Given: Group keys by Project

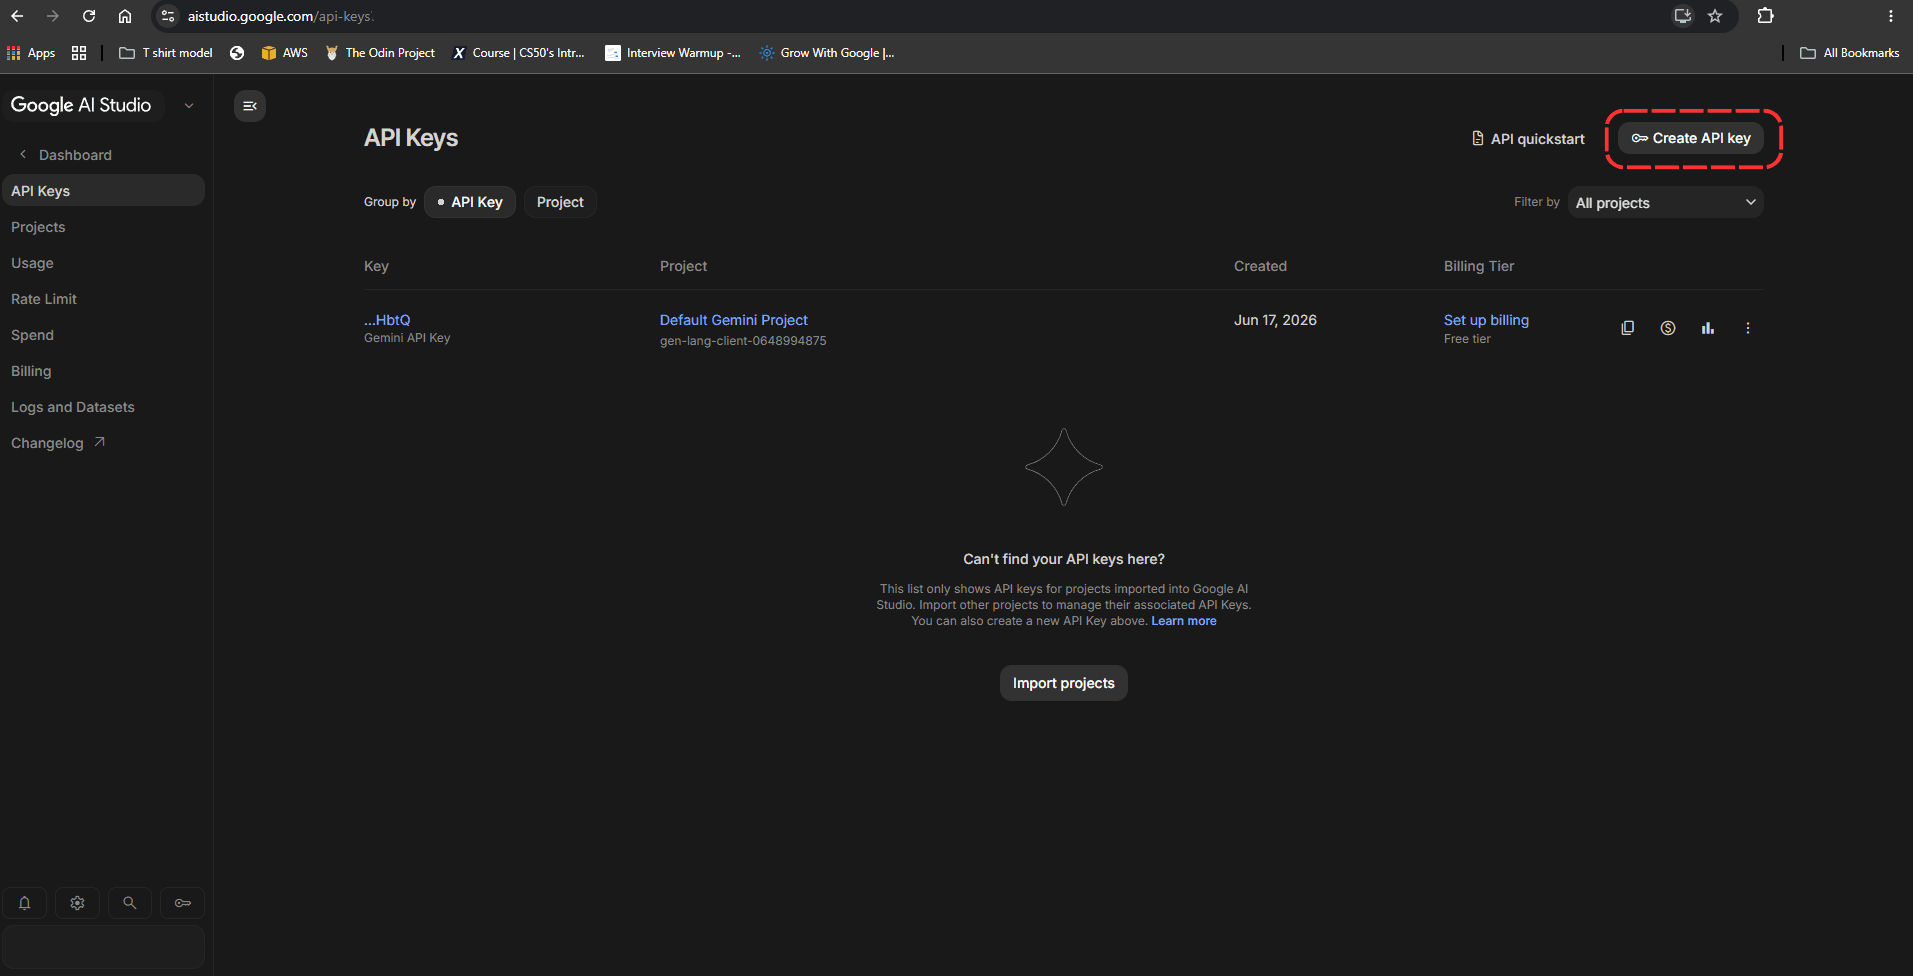Looking at the screenshot, I should (560, 202).
